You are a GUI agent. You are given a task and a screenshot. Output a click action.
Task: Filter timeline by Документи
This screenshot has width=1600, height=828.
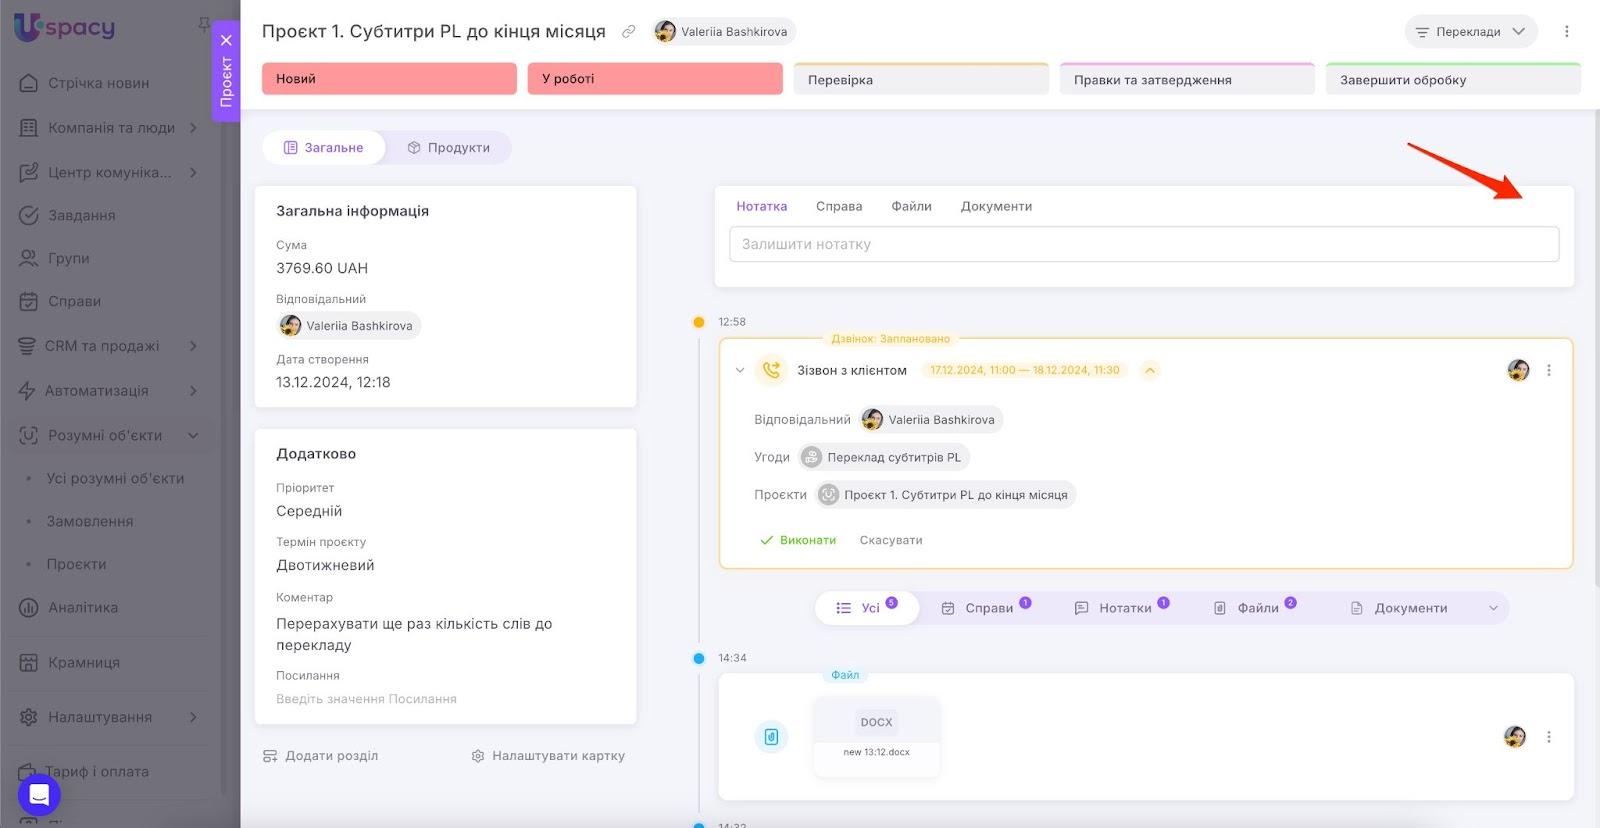tap(1399, 608)
